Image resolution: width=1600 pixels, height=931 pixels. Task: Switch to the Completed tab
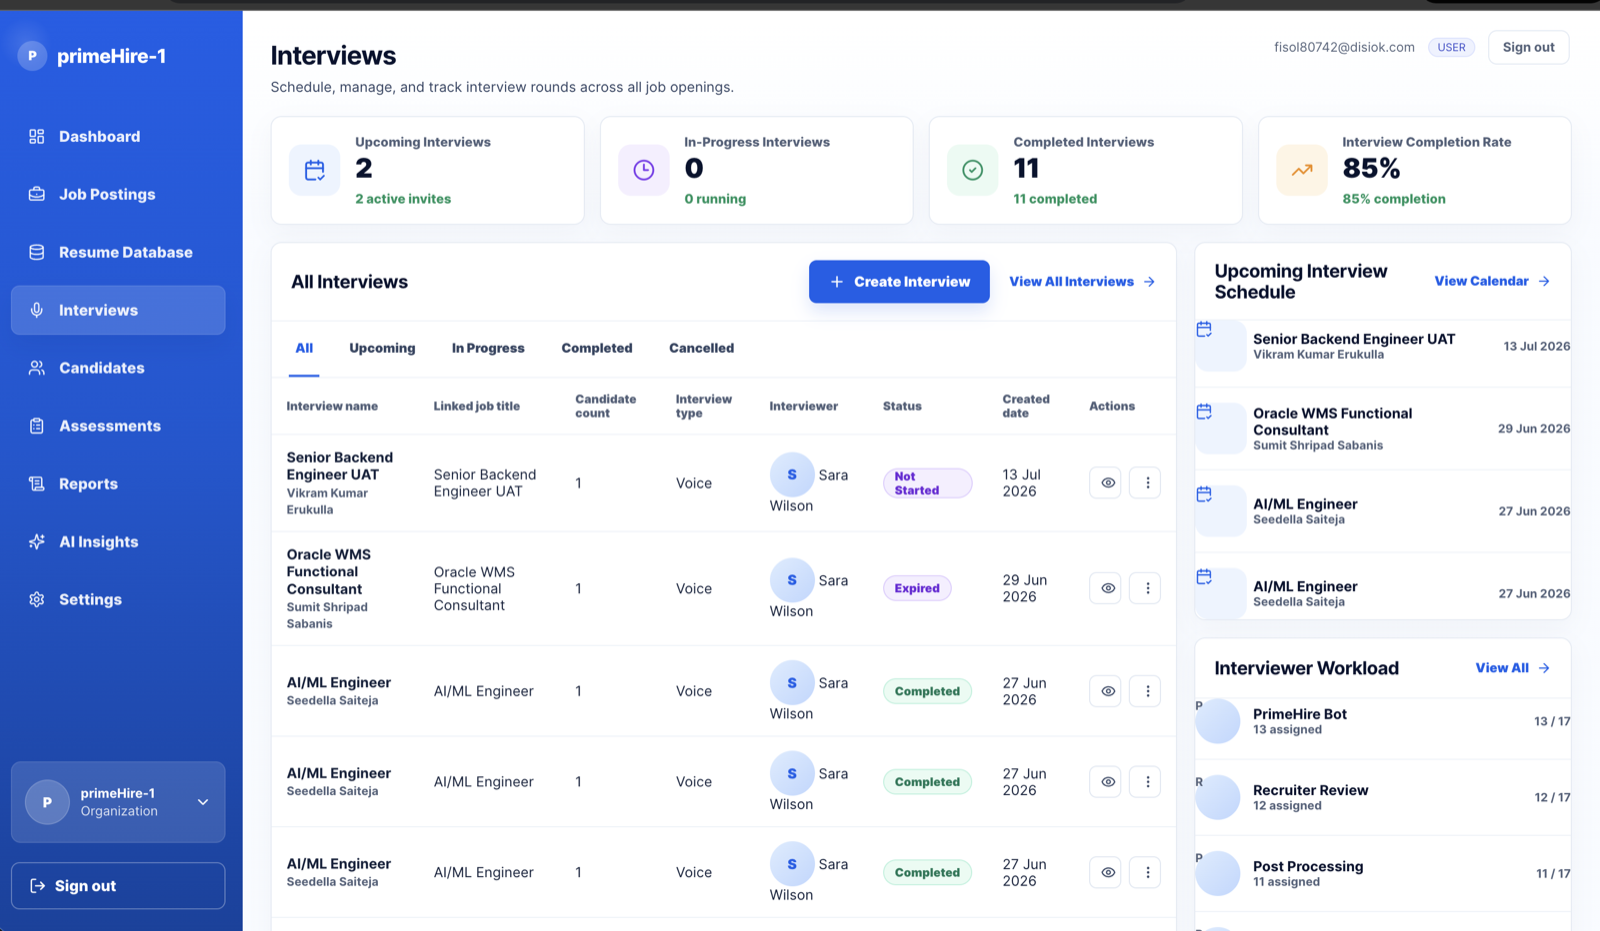click(597, 348)
